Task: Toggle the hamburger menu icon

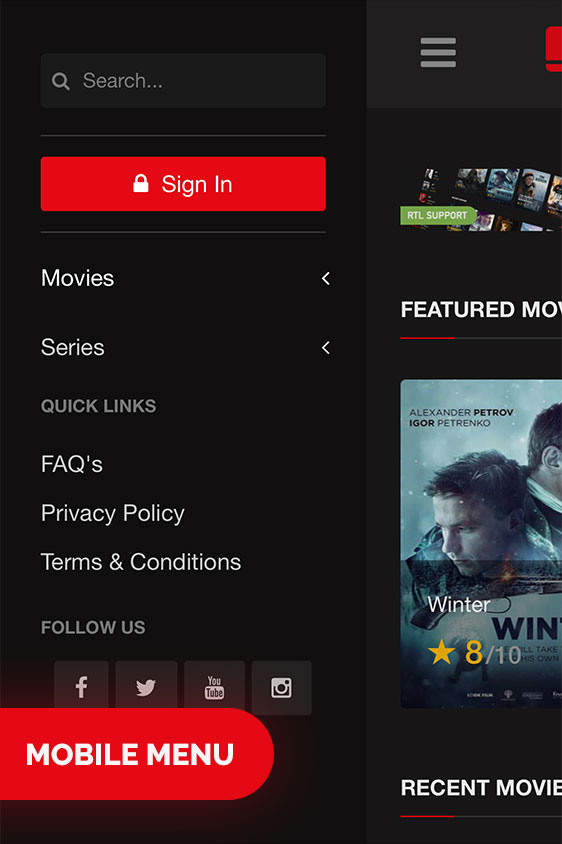Action: pyautogui.click(x=438, y=52)
